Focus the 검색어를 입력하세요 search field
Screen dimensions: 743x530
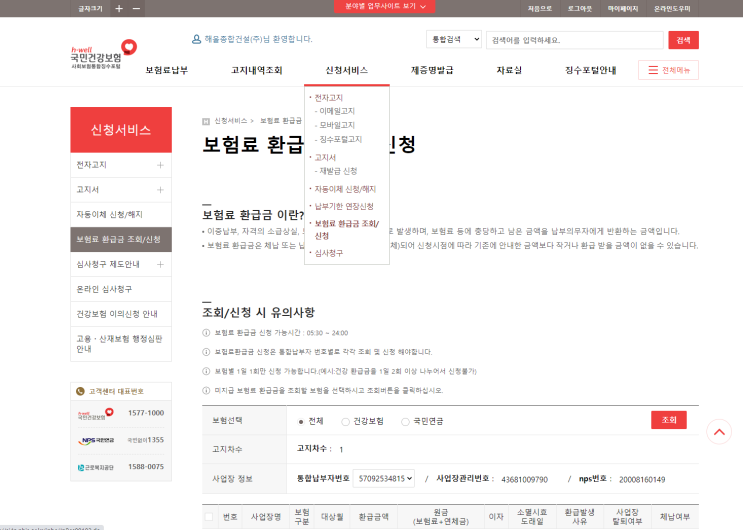click(575, 40)
